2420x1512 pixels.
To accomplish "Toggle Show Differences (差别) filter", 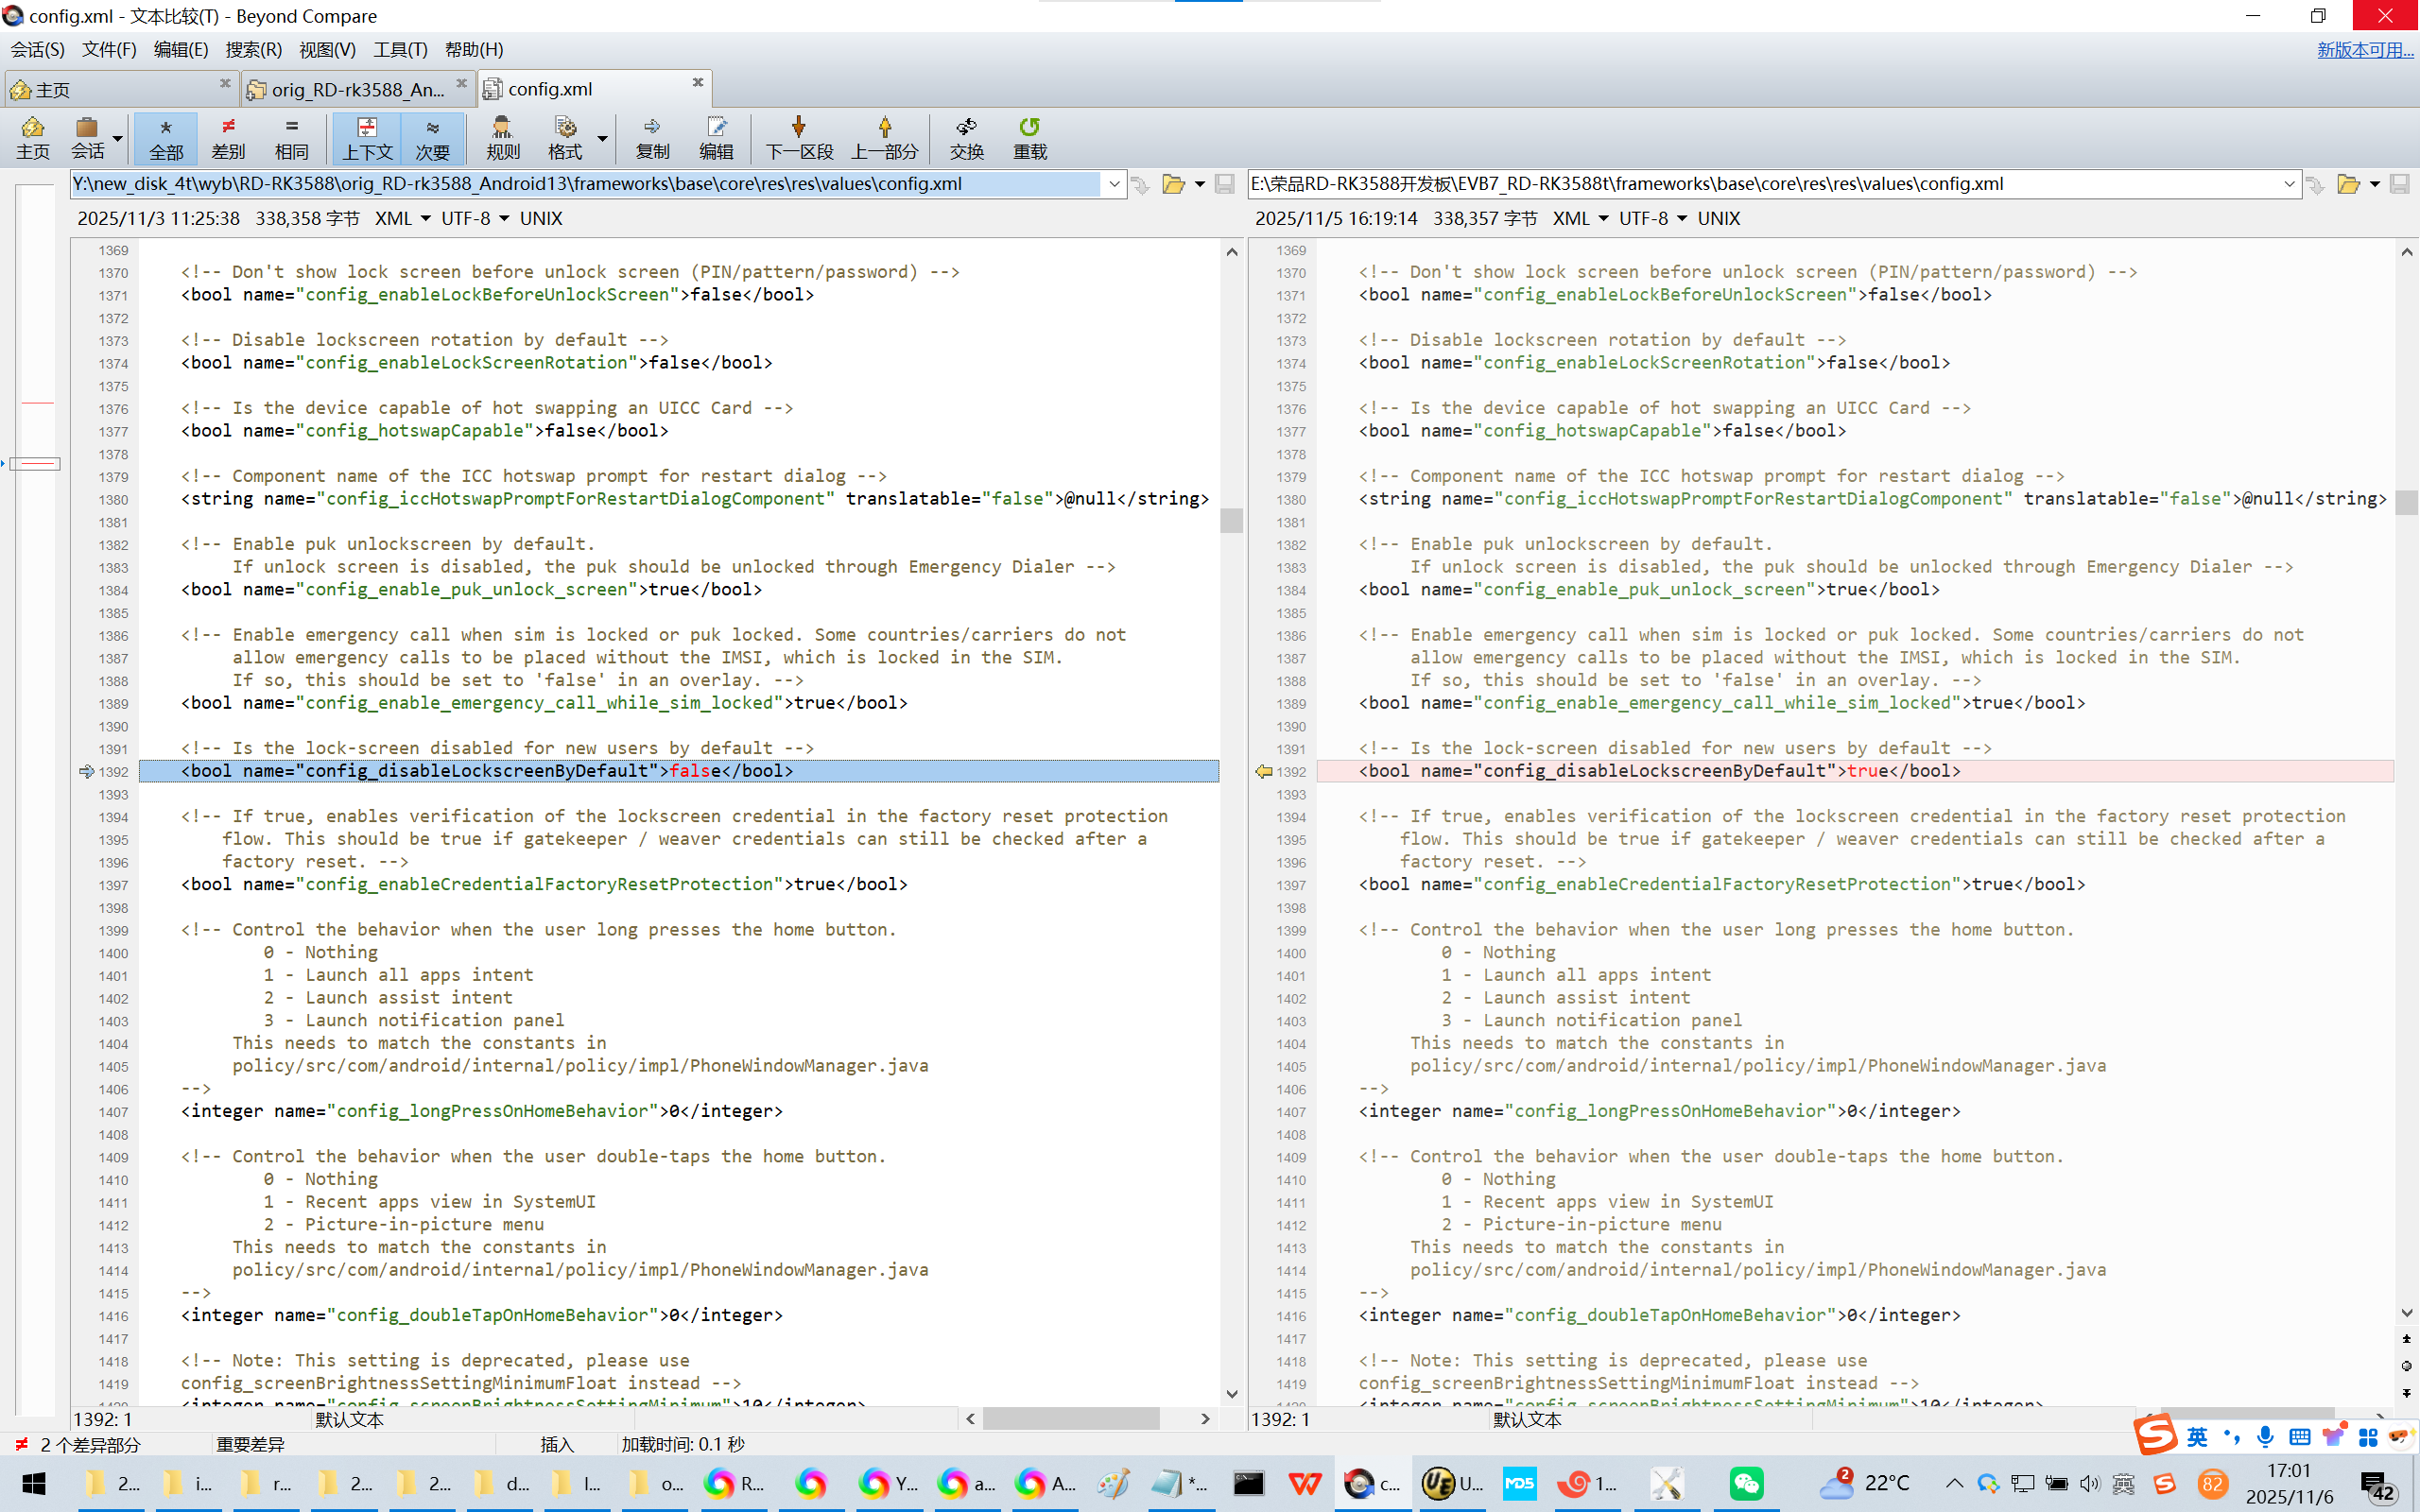I will 228,137.
